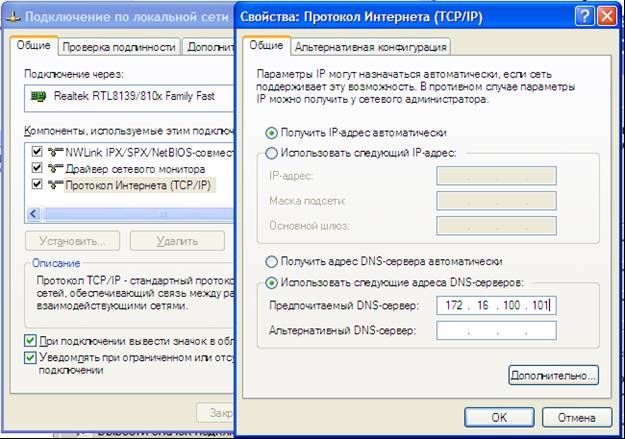Click the NWLink IPX/SPX protocol icon
The width and height of the screenshot is (625, 439).
[57, 152]
